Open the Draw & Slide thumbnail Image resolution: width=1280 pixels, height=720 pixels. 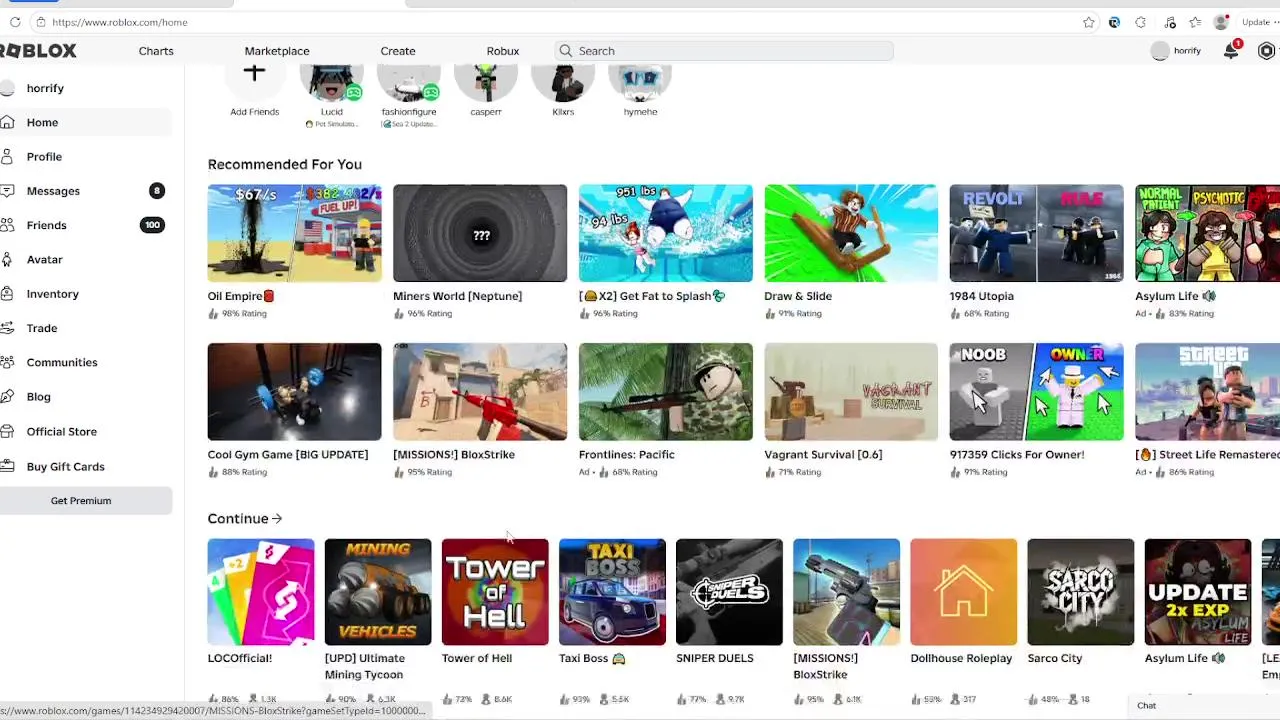coord(851,233)
